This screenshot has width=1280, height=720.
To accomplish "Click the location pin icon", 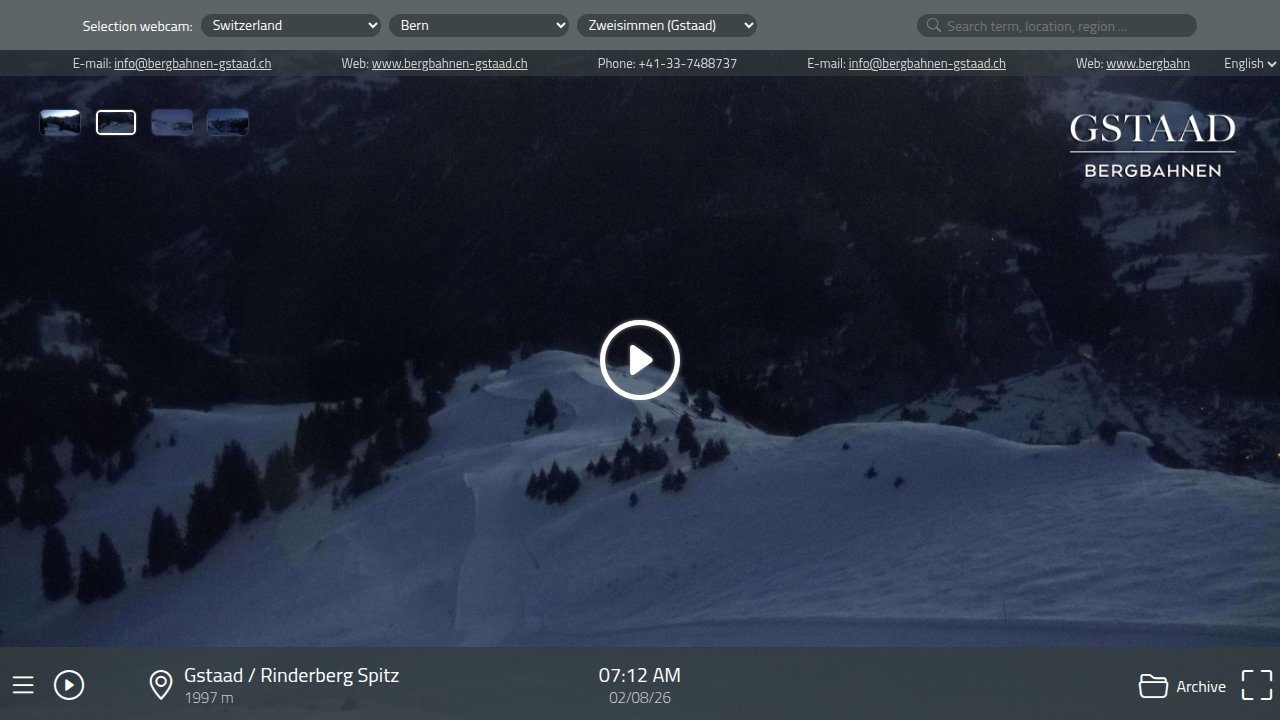I will [x=160, y=685].
